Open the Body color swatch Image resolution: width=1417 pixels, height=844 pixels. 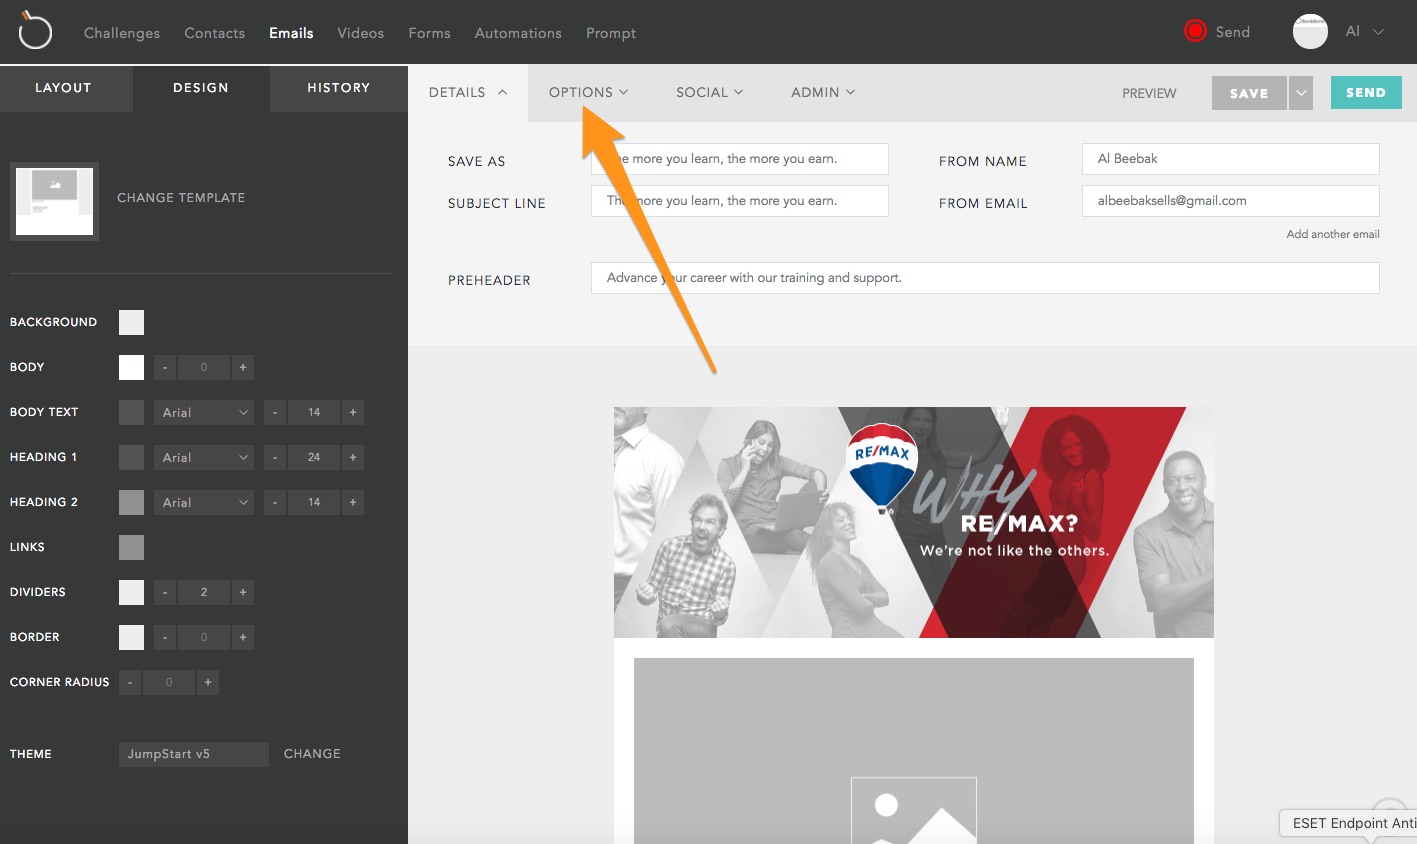tap(131, 367)
